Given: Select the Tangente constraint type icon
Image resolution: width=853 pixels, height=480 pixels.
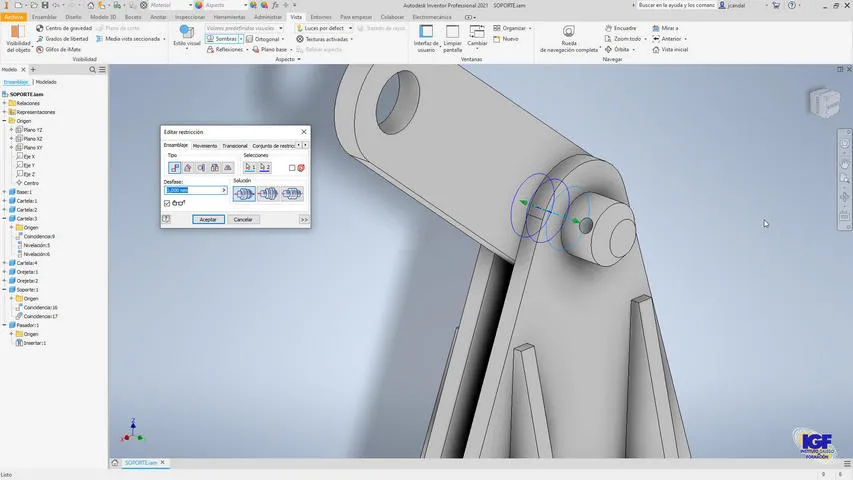Looking at the screenshot, I should coord(201,168).
